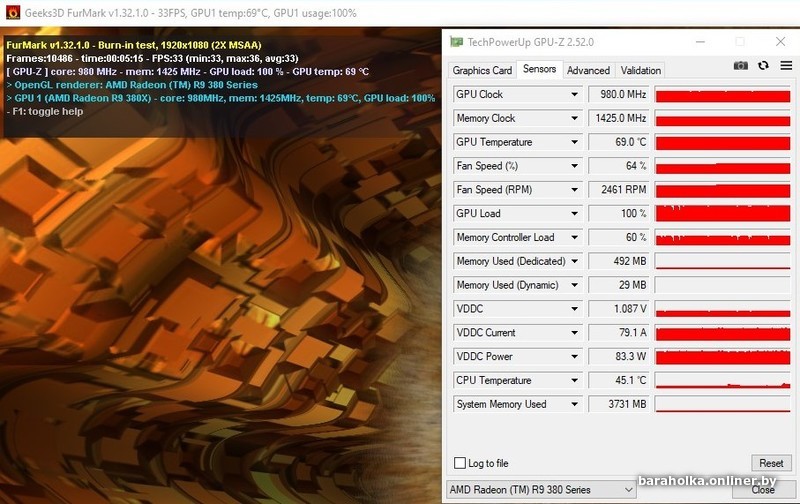Click the Frames:10486 stats line in FurMark
This screenshot has width=800, height=504.
pyautogui.click(x=153, y=58)
